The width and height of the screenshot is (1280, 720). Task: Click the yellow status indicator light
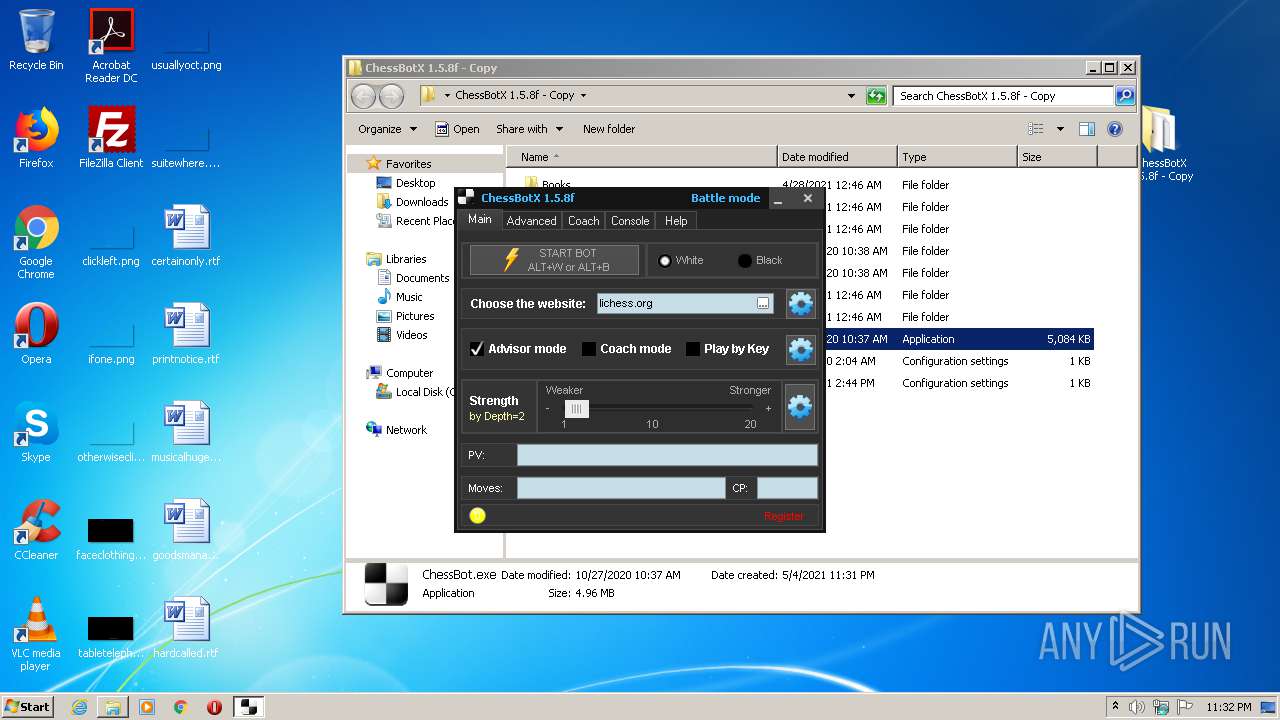[x=477, y=516]
